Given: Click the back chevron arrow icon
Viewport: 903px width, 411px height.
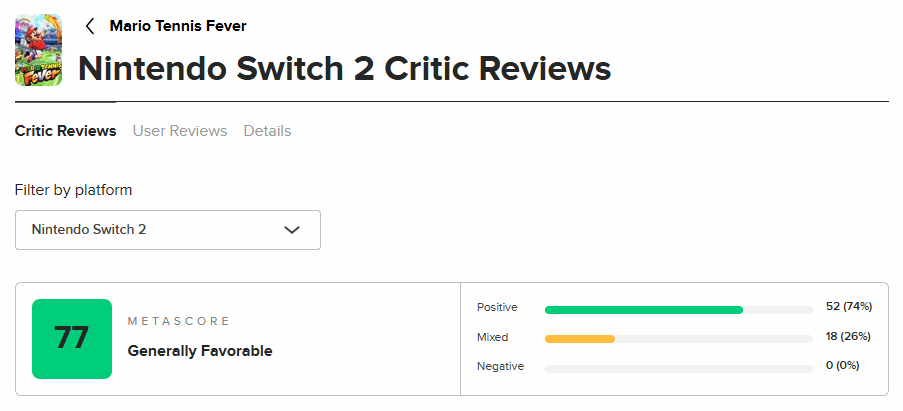Looking at the screenshot, I should 90,26.
